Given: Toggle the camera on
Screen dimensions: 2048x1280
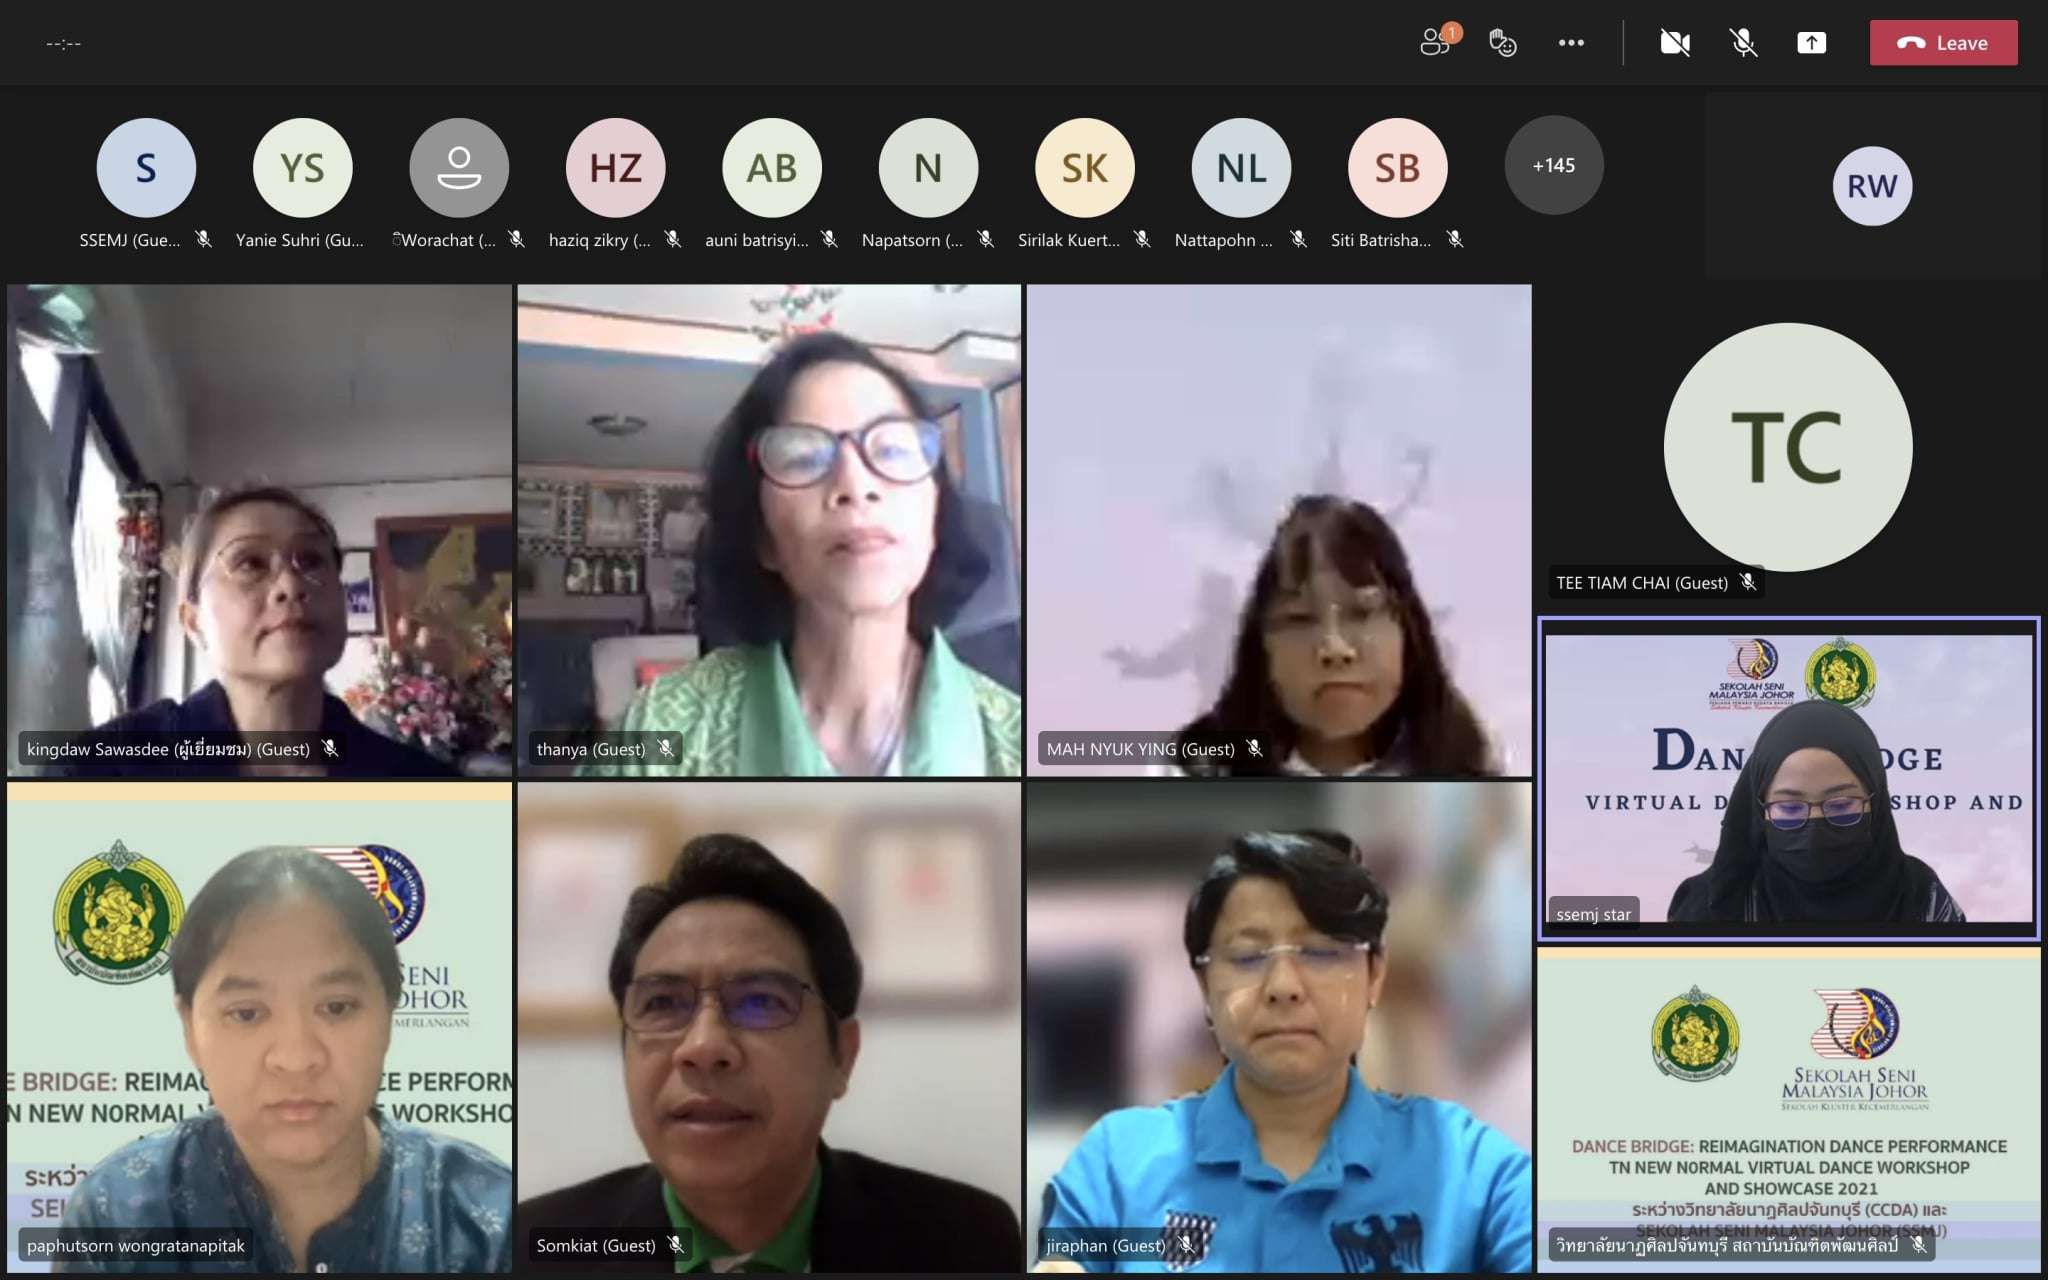Looking at the screenshot, I should [x=1675, y=42].
